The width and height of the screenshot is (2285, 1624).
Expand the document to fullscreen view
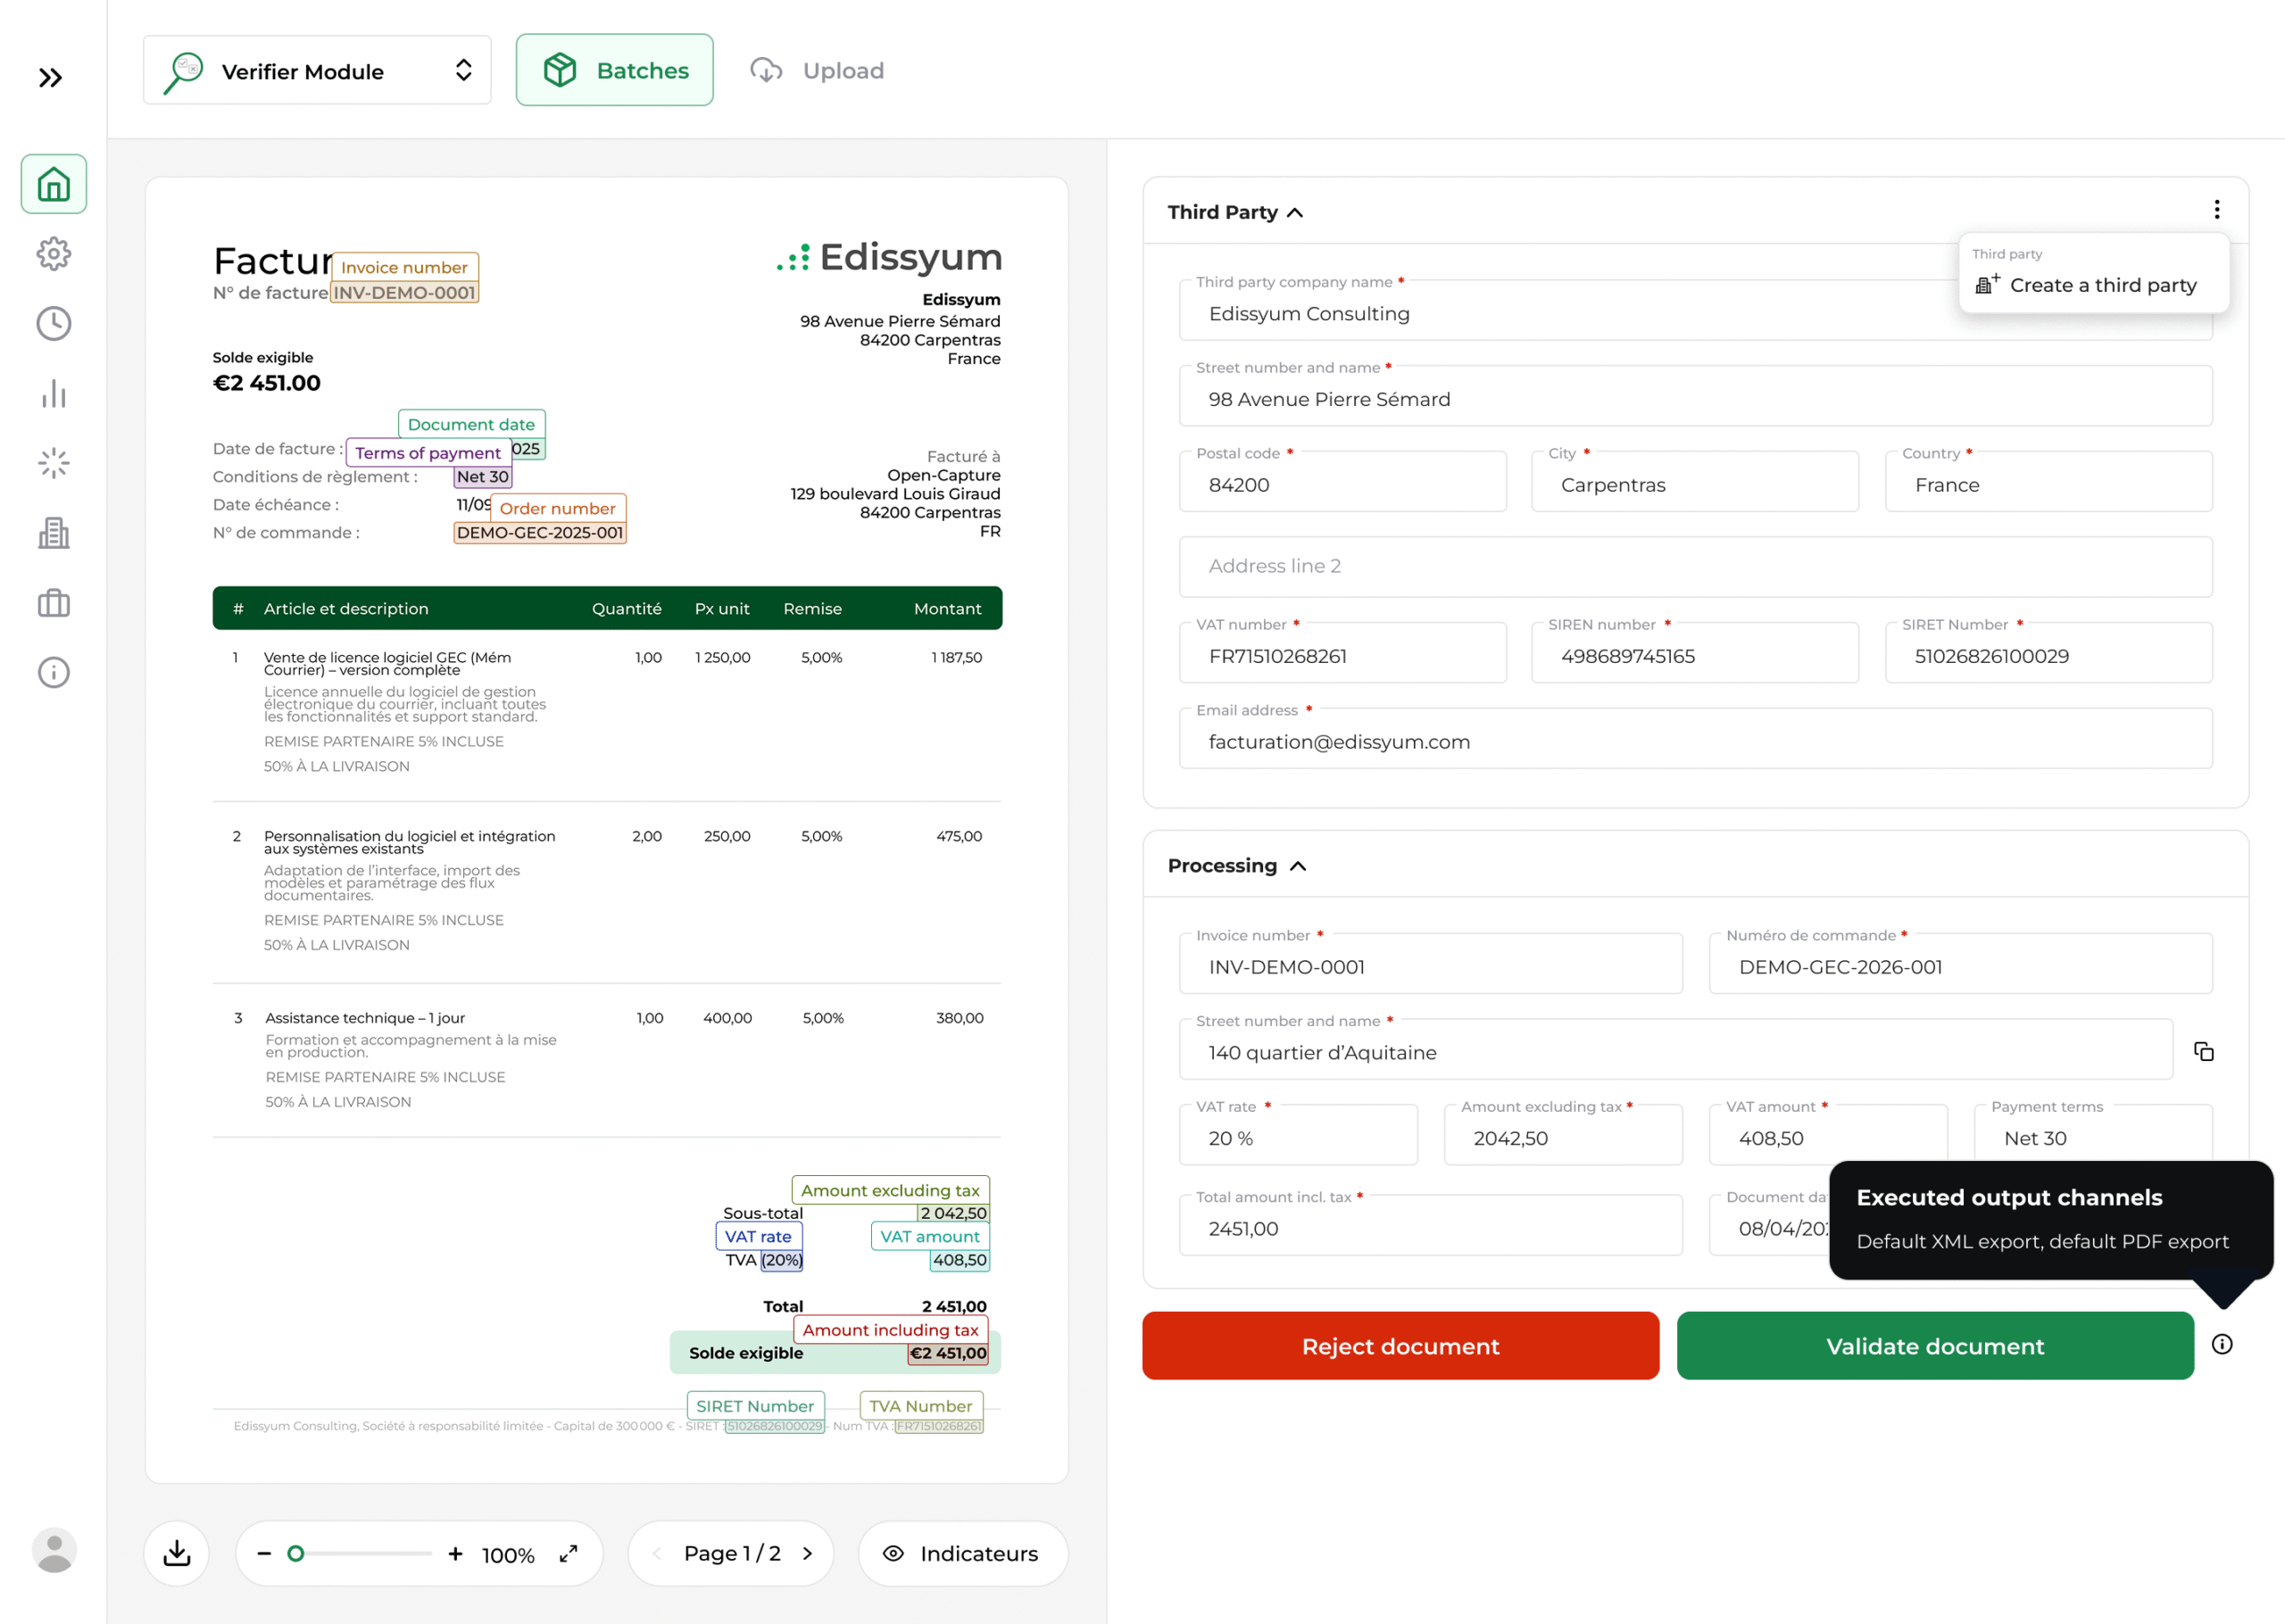pos(568,1553)
